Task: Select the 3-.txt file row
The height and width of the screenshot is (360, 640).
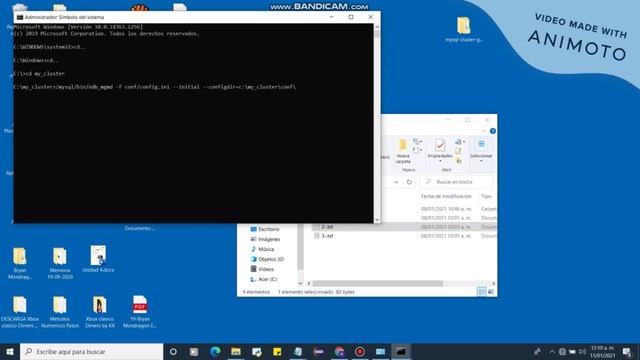Action: pyautogui.click(x=404, y=236)
